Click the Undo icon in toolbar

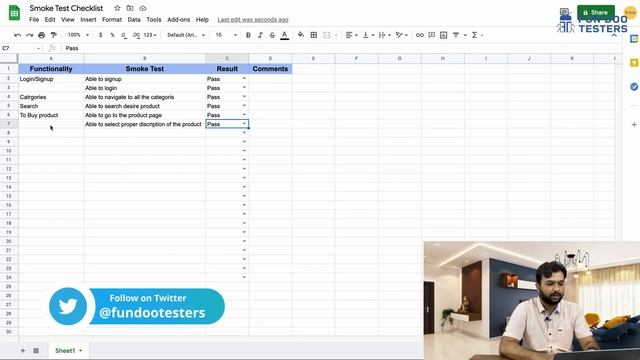[17, 36]
